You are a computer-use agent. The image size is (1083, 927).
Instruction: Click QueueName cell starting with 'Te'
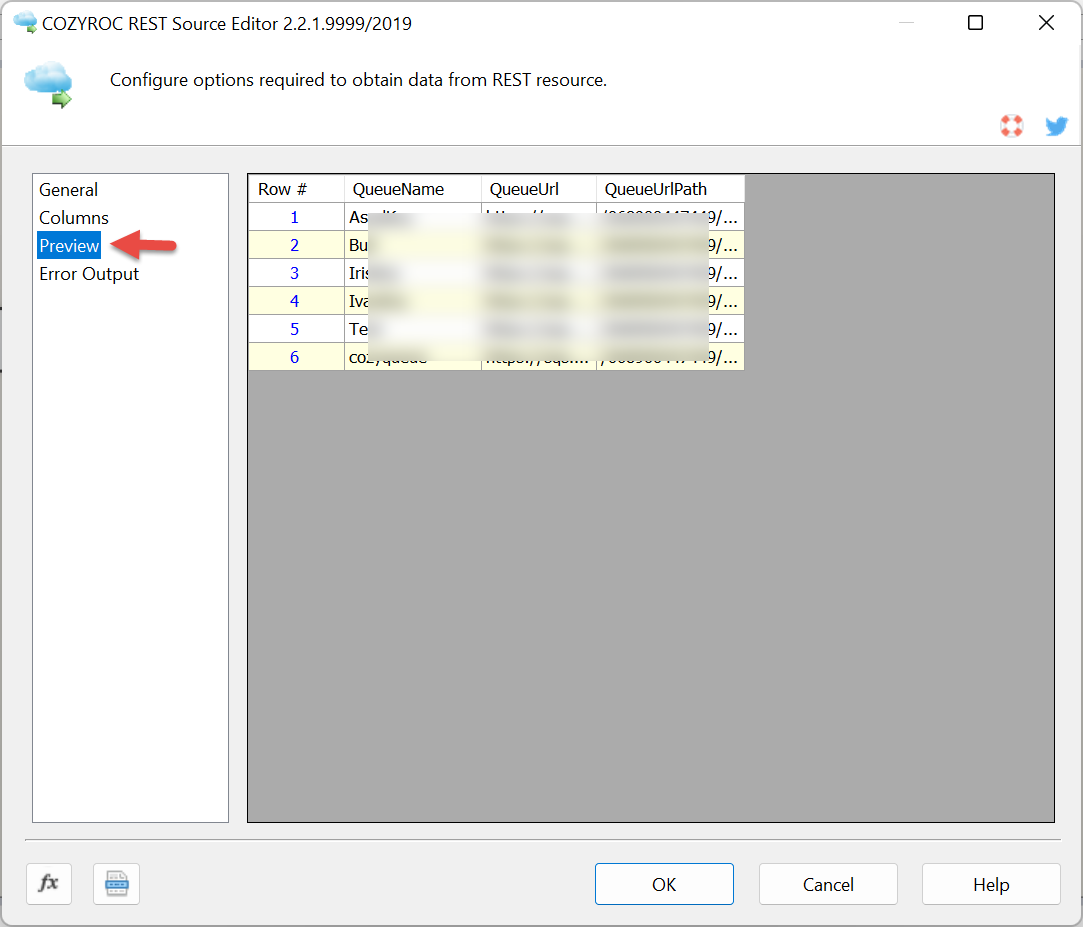(x=413, y=329)
